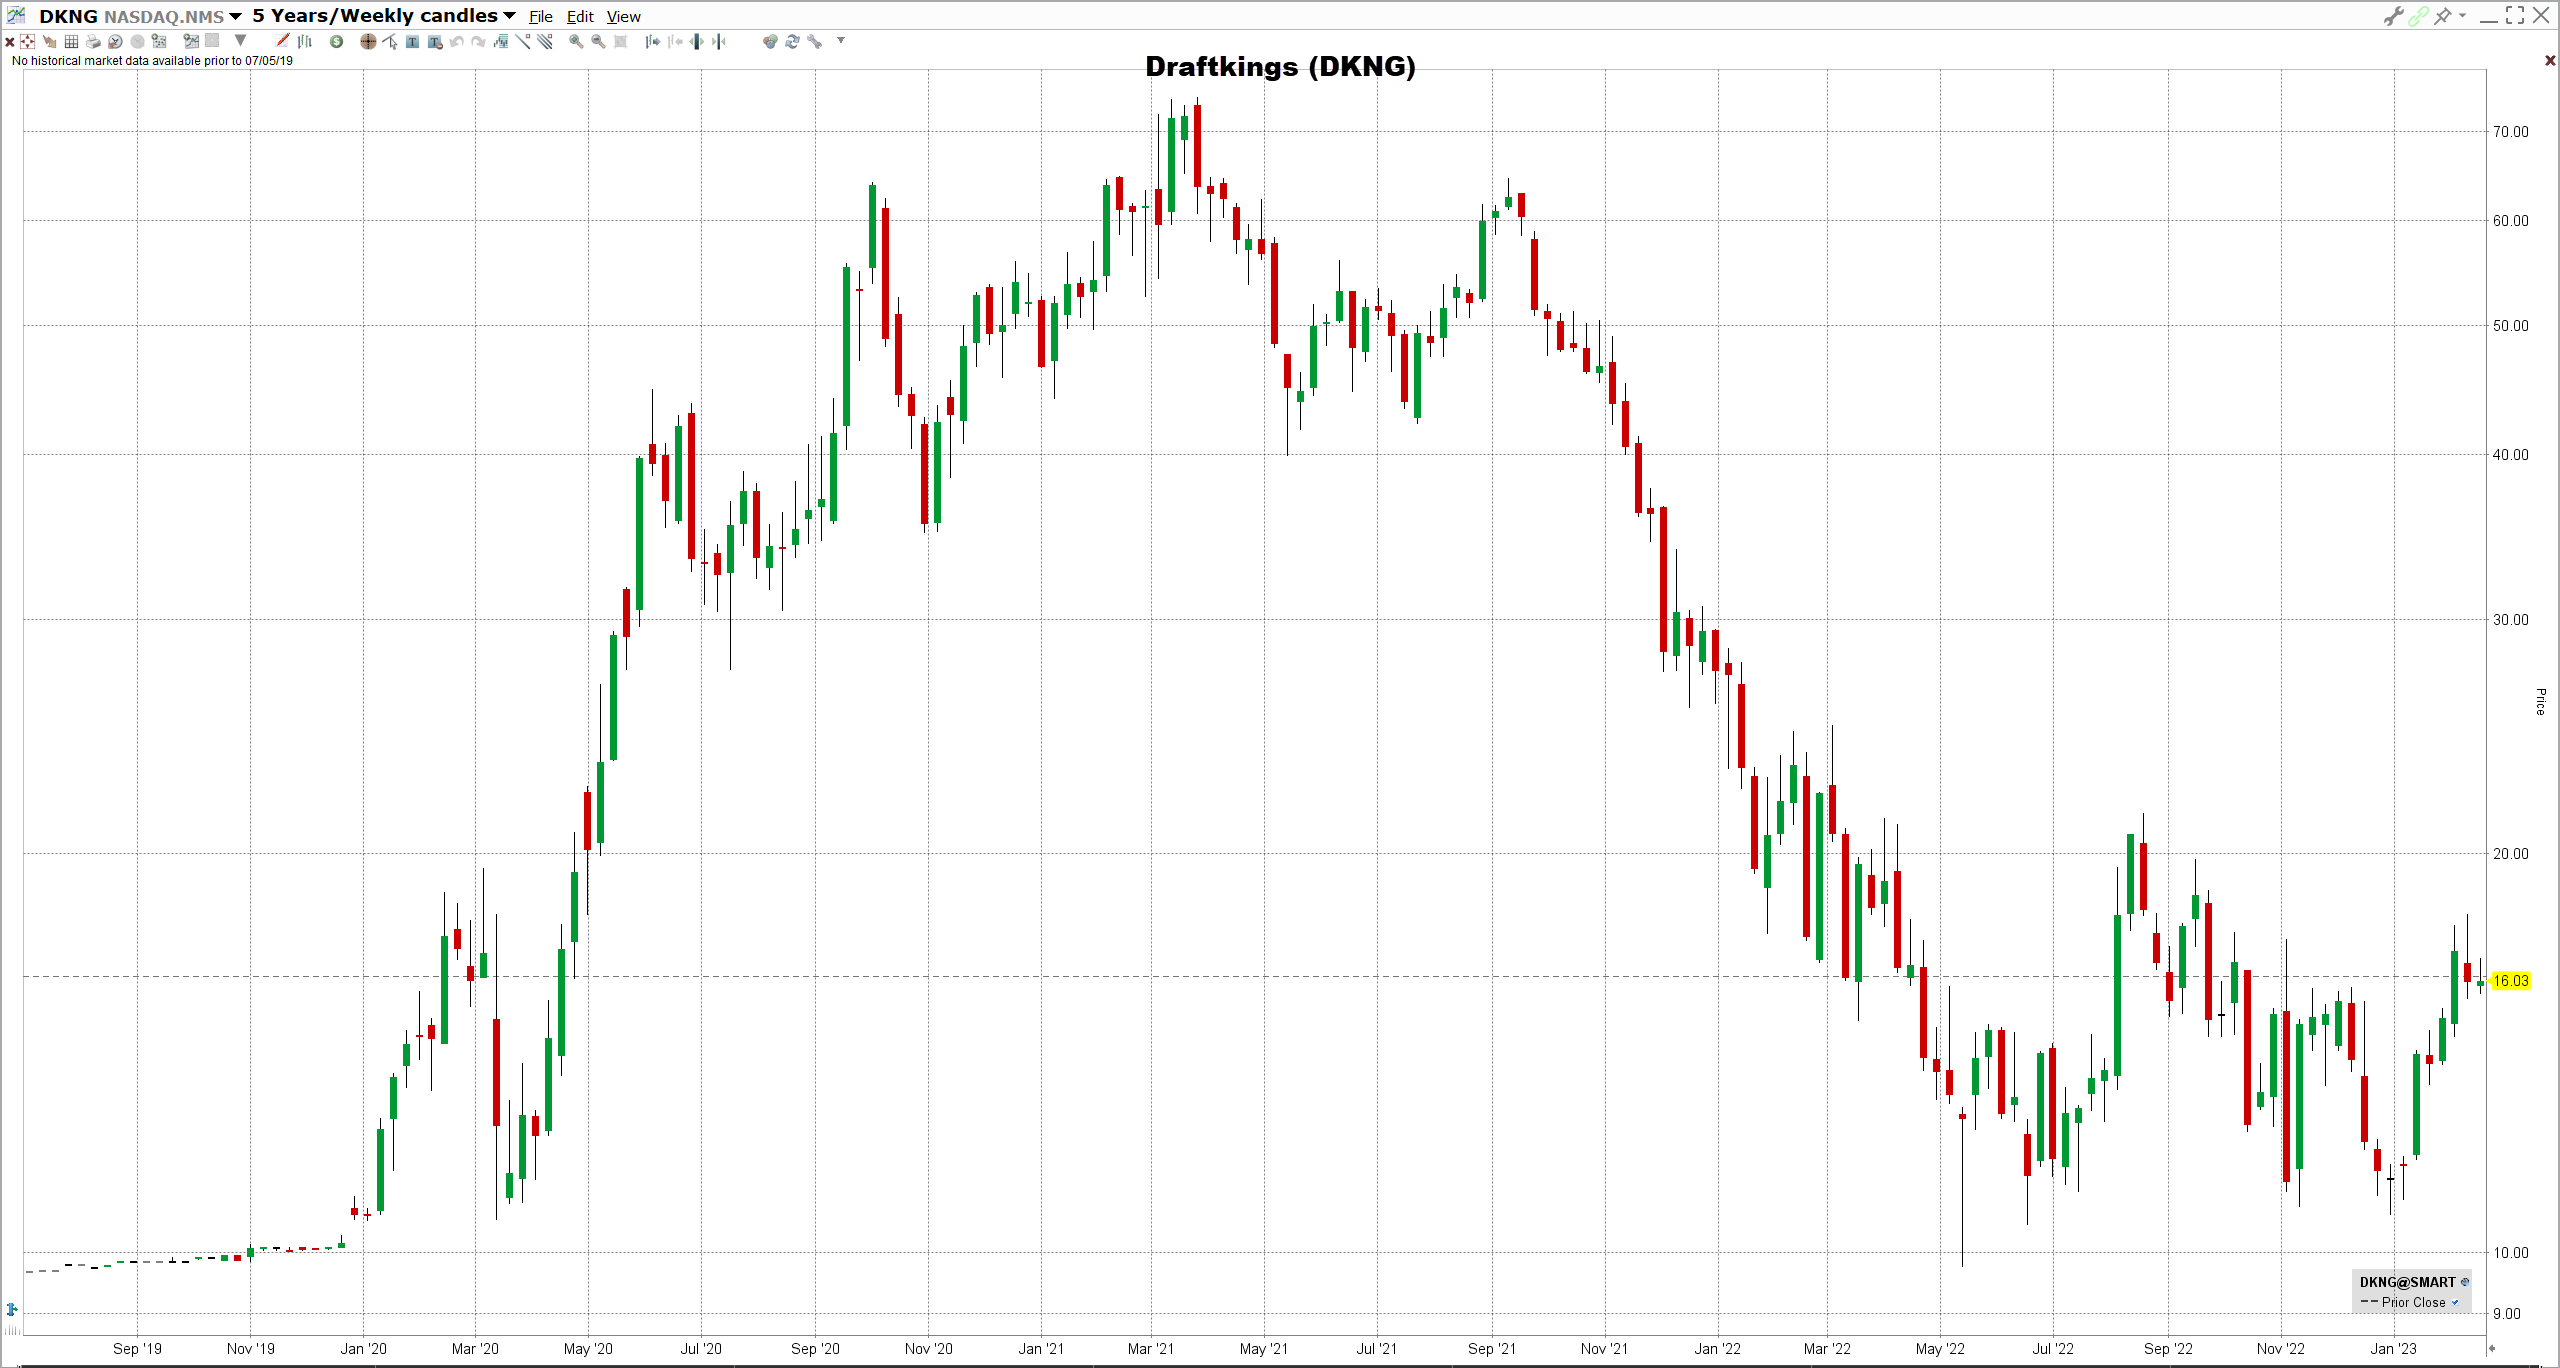Select the bar-chart type icon
Image resolution: width=2560 pixels, height=1368 pixels.
click(305, 41)
